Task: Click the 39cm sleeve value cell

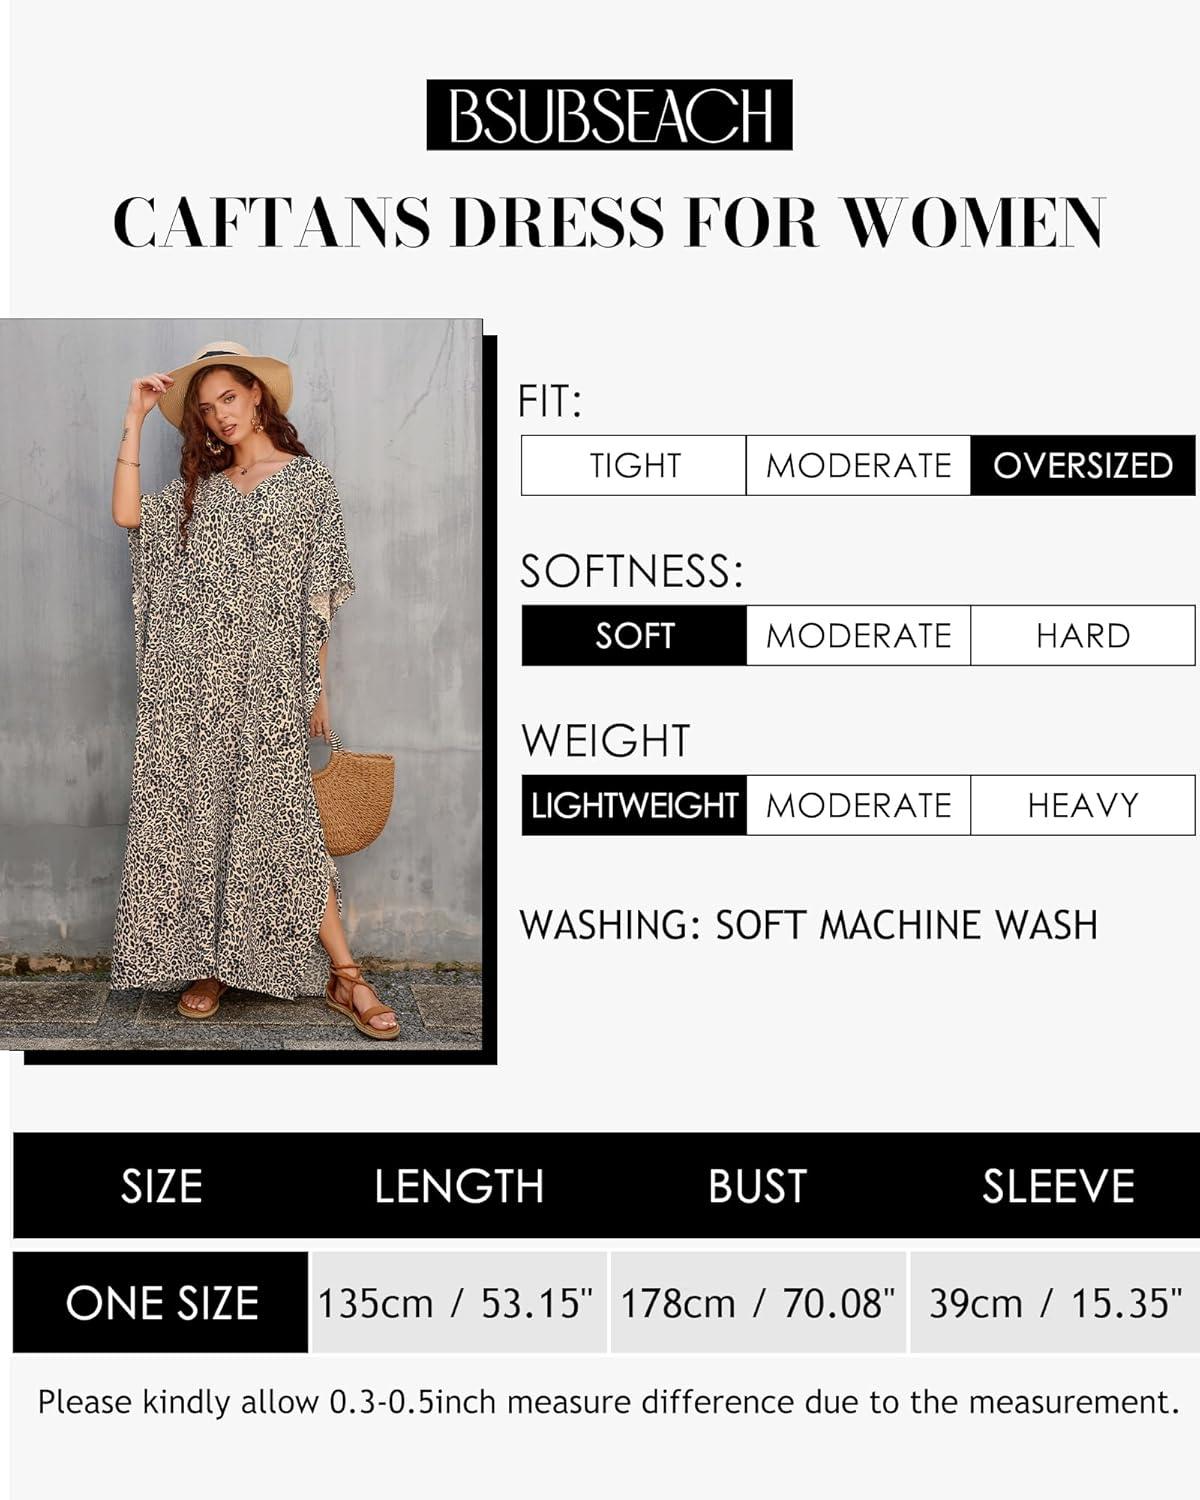Action: point(1055,1303)
